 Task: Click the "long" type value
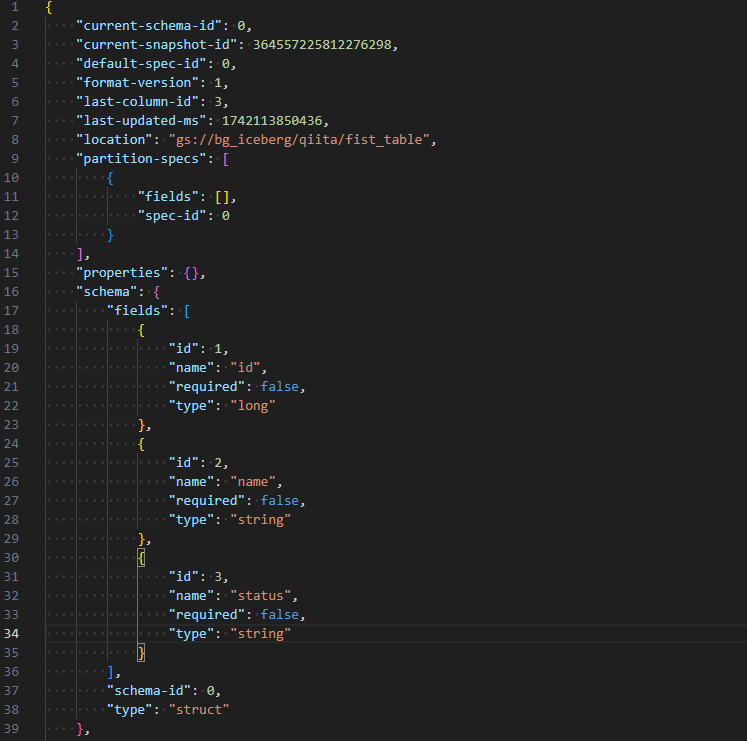point(253,406)
